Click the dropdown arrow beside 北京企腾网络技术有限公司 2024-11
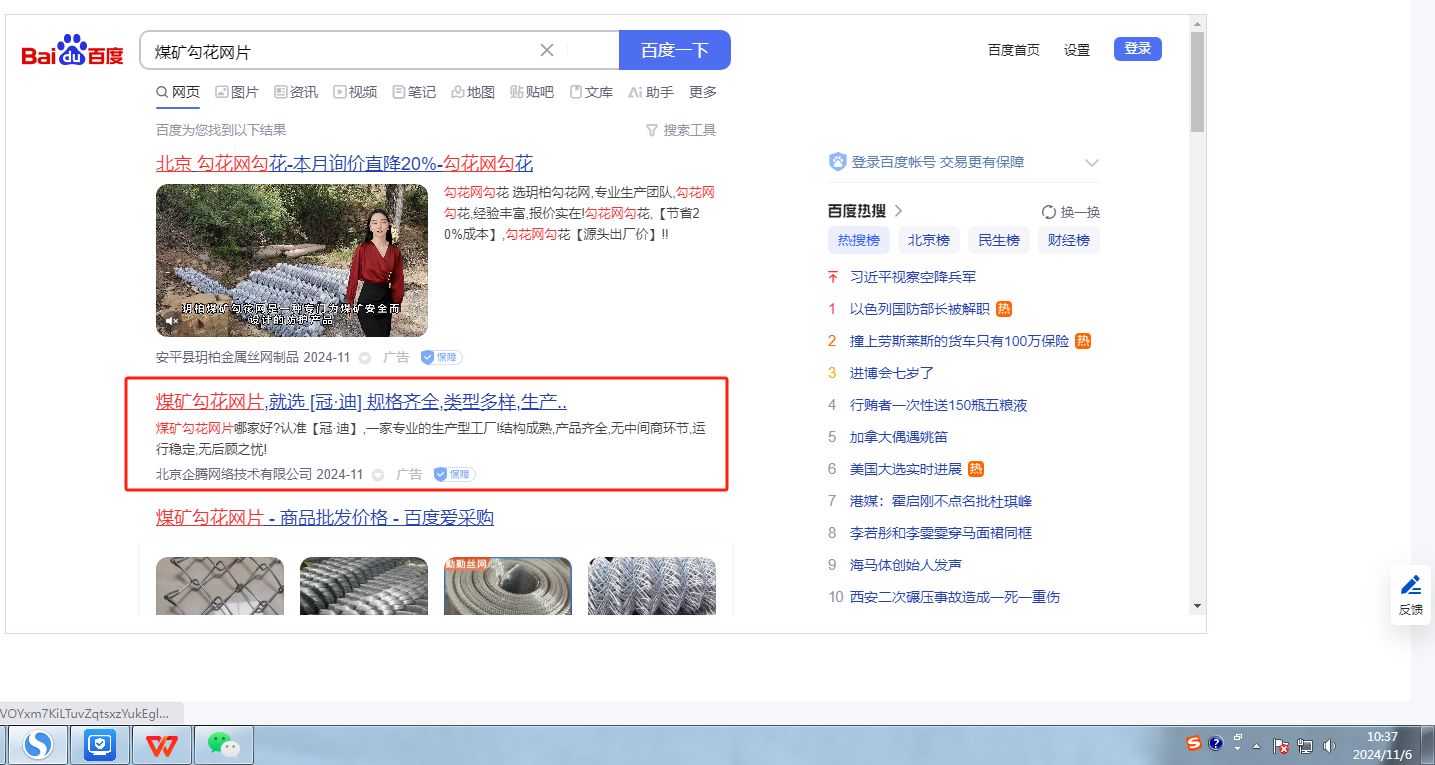Viewport: 1435px width, 765px height. tap(378, 475)
